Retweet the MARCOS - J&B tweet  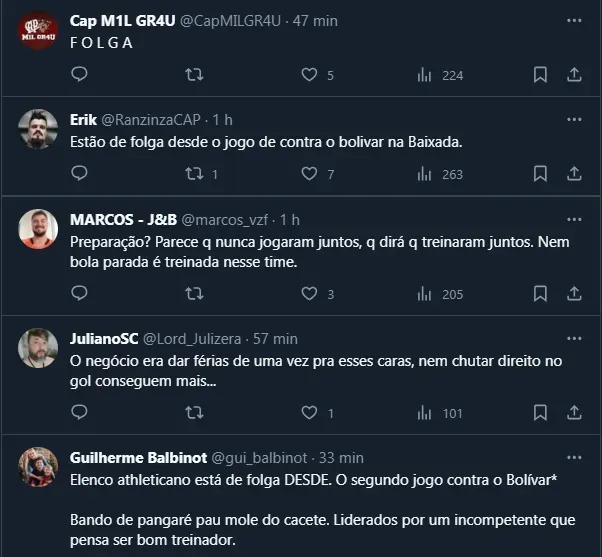tap(195, 294)
